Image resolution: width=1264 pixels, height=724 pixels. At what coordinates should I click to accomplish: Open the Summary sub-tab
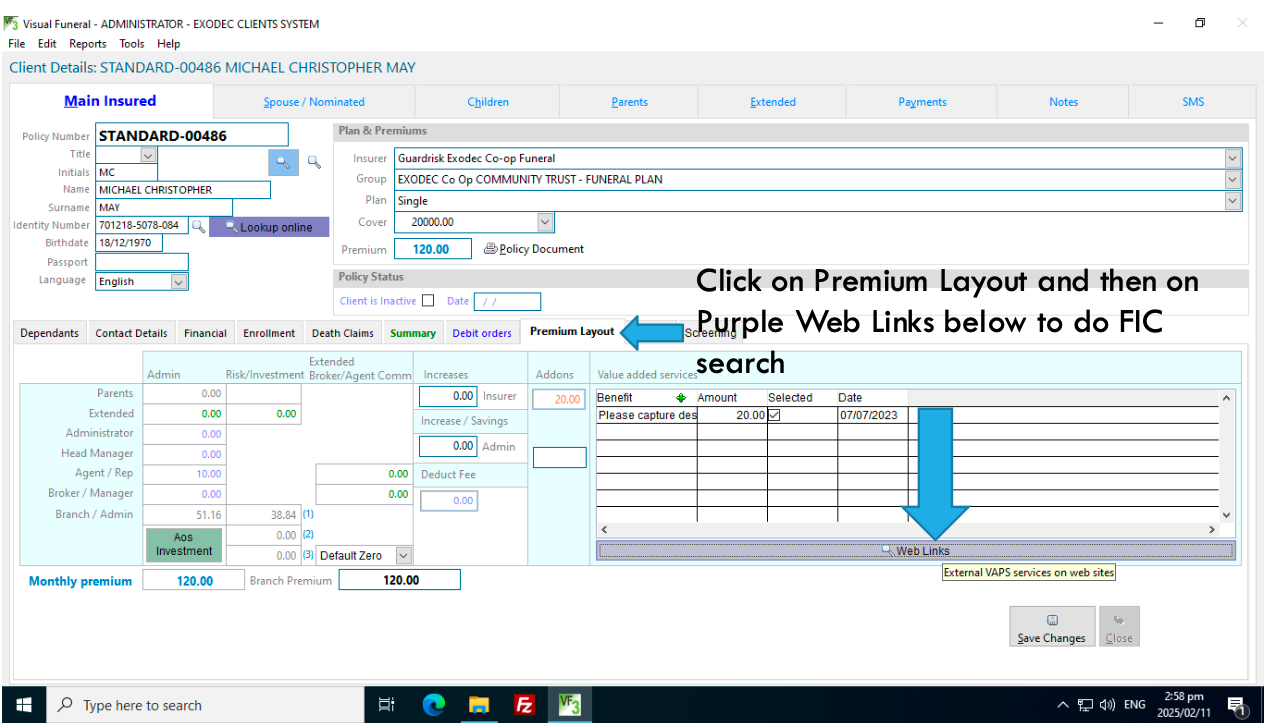coord(413,333)
